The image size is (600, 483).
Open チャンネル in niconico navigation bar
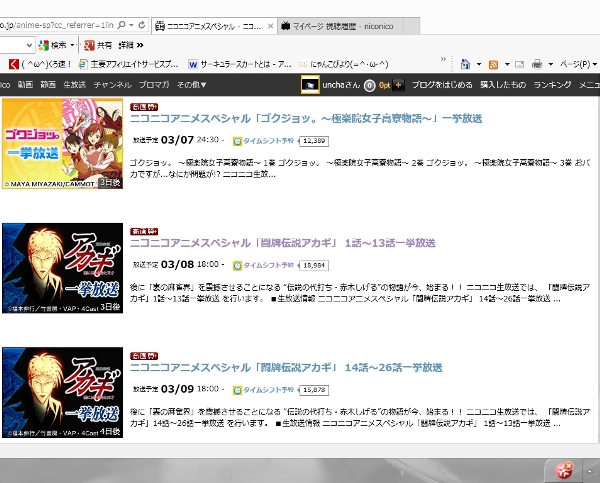click(x=113, y=85)
